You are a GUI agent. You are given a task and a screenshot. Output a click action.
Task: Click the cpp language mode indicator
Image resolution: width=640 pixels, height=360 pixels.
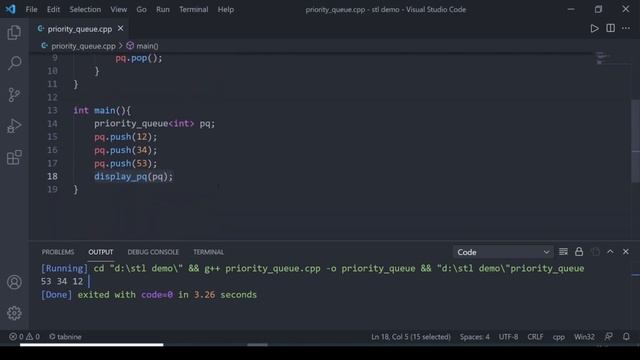click(559, 337)
